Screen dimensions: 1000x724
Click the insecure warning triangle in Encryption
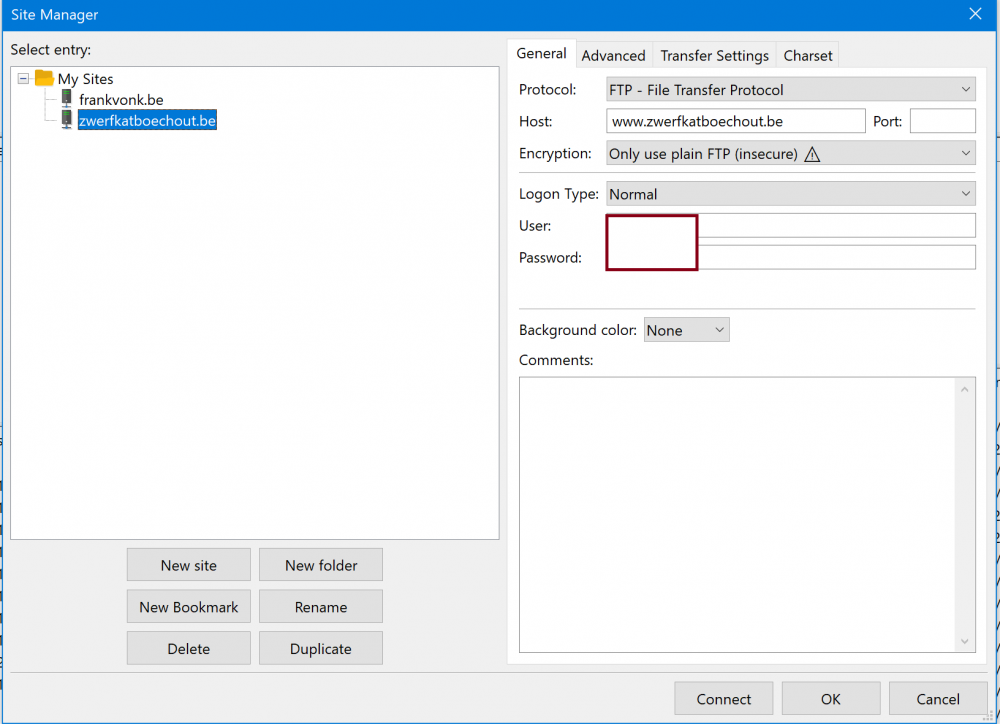812,154
